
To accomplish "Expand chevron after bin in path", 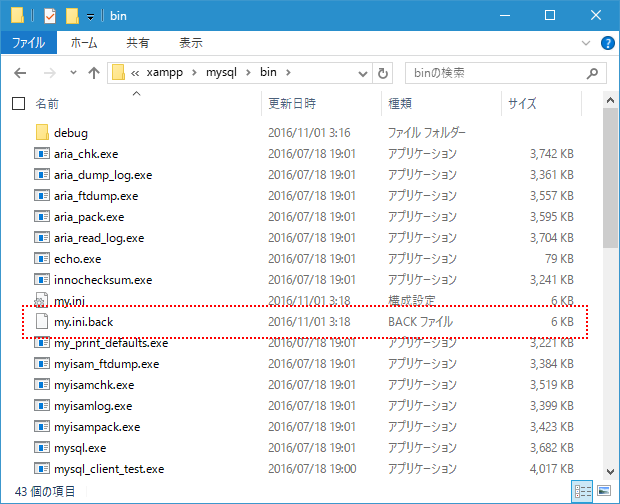I will coord(288,73).
